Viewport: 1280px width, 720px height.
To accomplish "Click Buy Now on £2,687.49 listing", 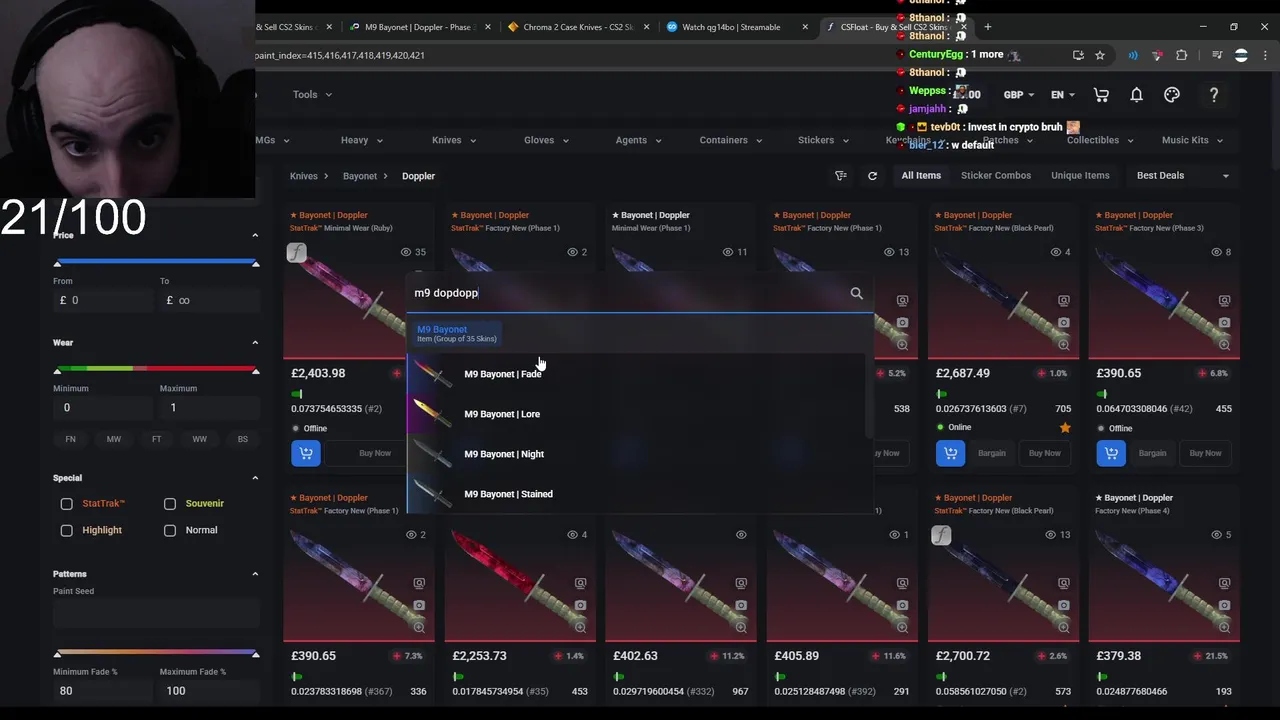I will click(x=1045, y=453).
